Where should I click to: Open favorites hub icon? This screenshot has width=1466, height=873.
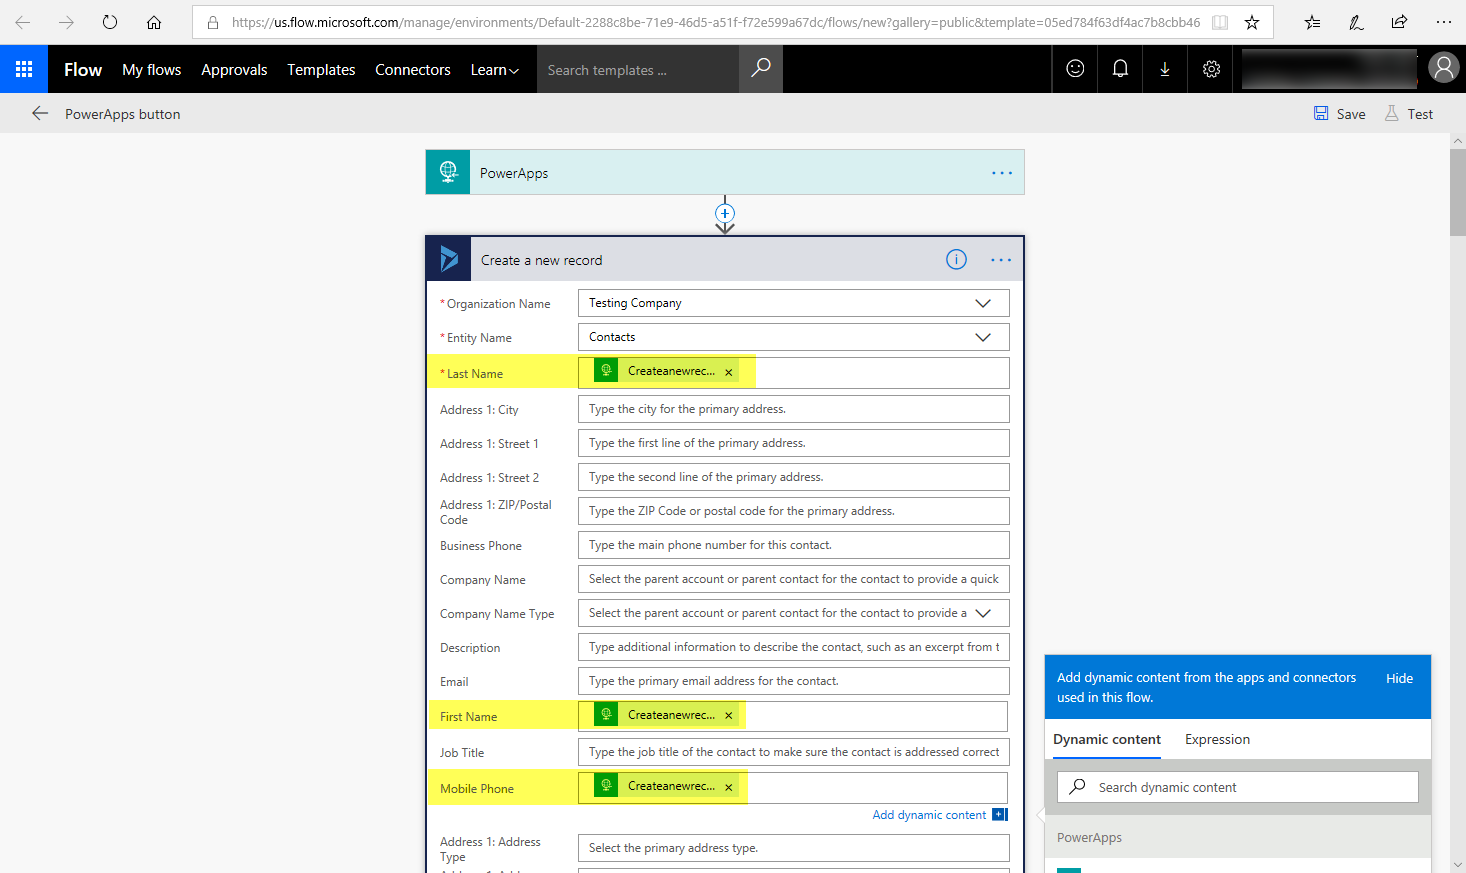(x=1313, y=22)
